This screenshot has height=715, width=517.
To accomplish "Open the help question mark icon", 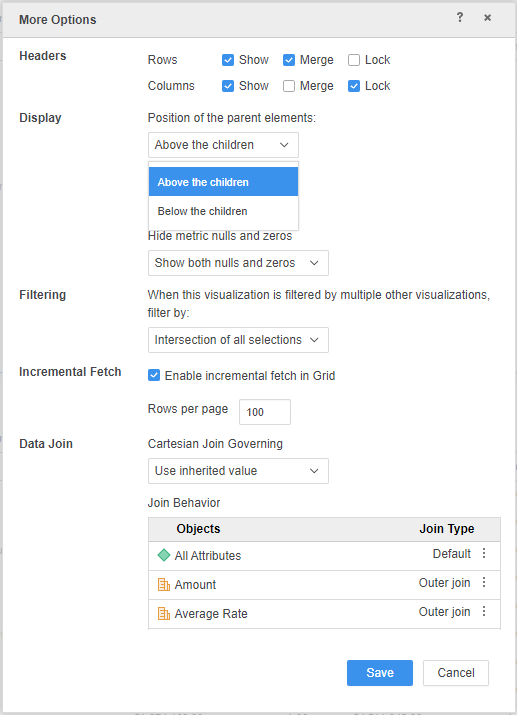I will [460, 17].
